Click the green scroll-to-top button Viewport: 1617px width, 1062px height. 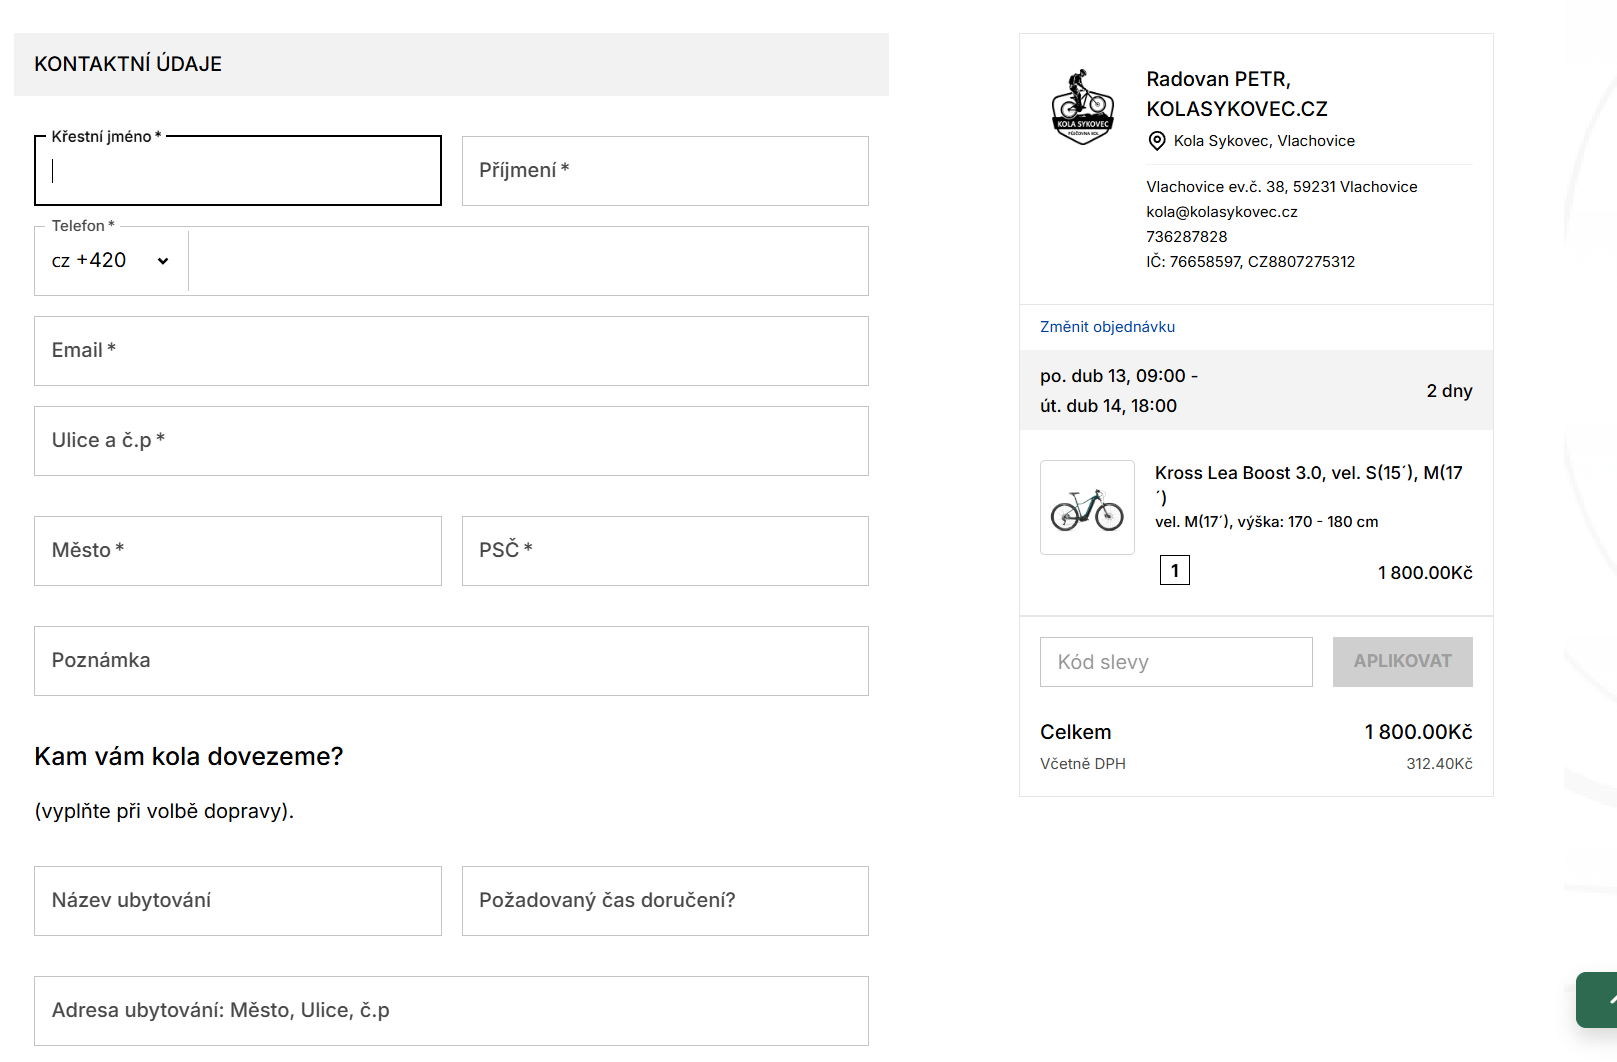coord(1598,999)
